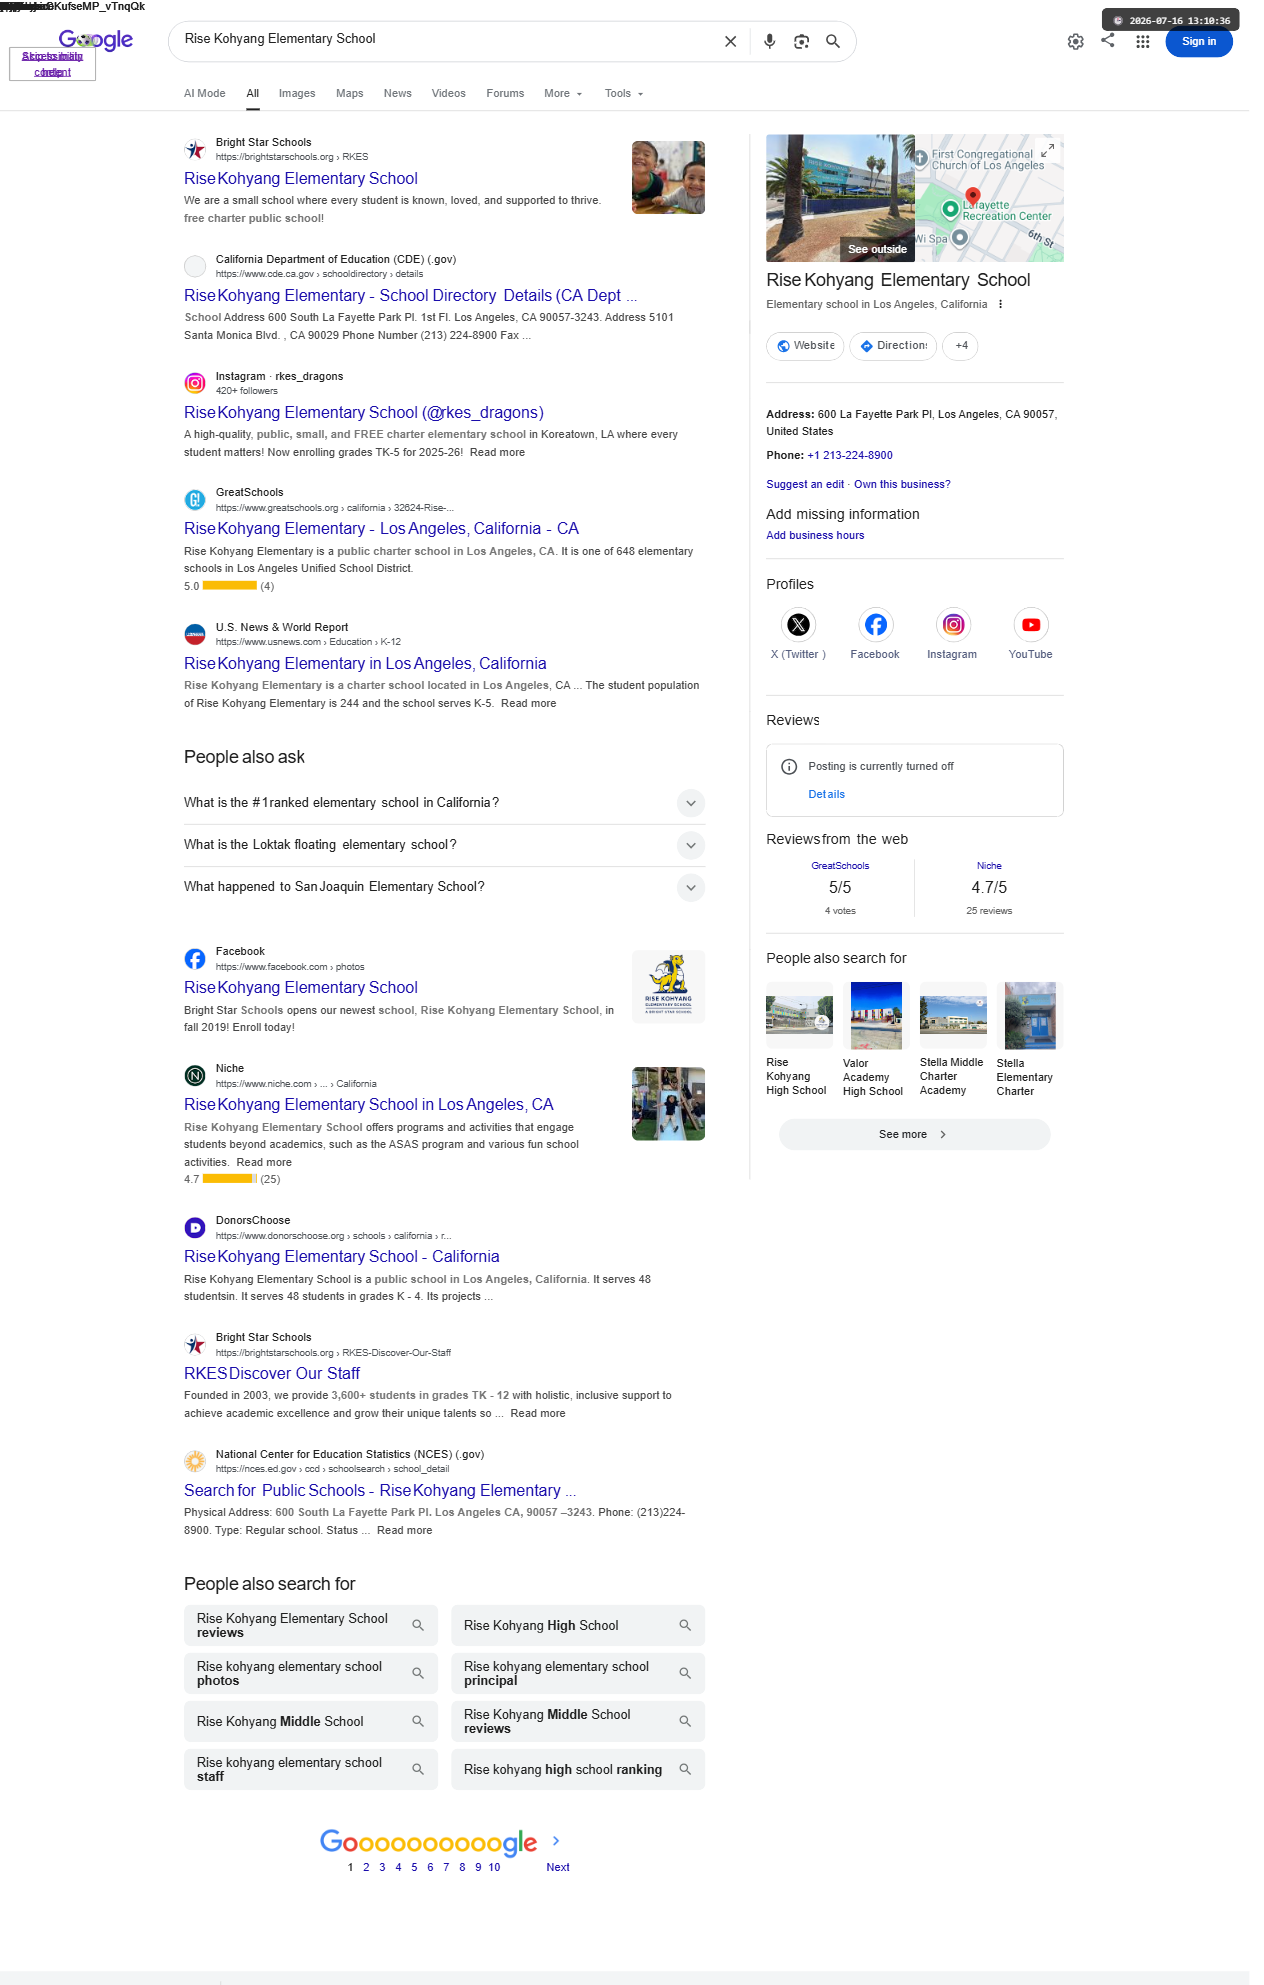Click 'Add business hours' link
This screenshot has width=1264, height=1985.
click(815, 536)
